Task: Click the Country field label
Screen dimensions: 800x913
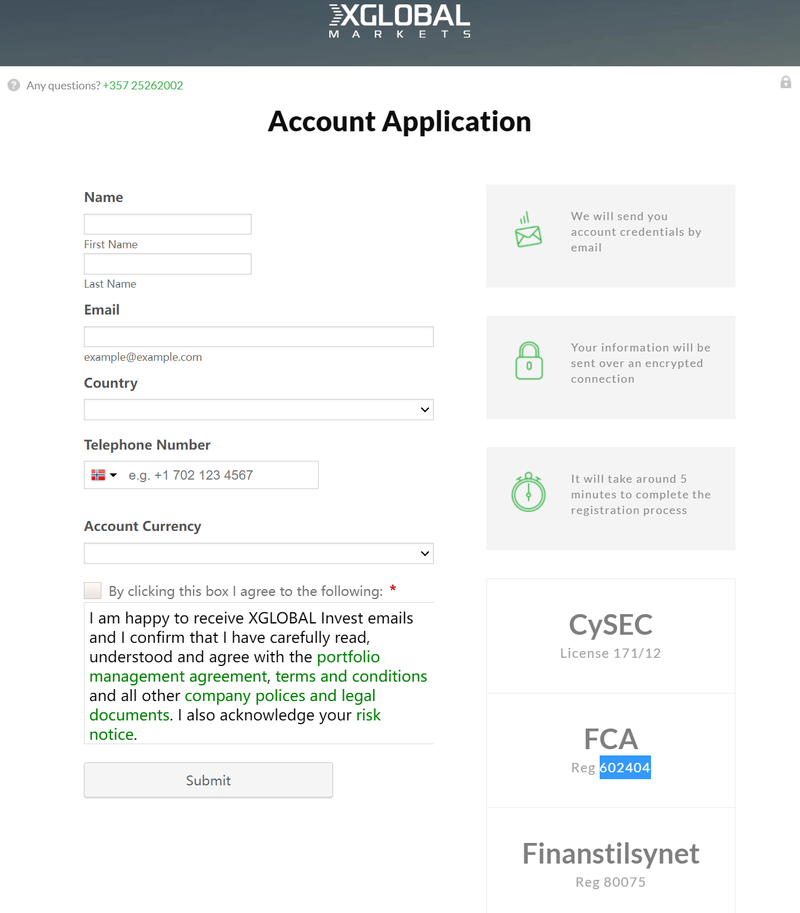Action: (x=111, y=383)
